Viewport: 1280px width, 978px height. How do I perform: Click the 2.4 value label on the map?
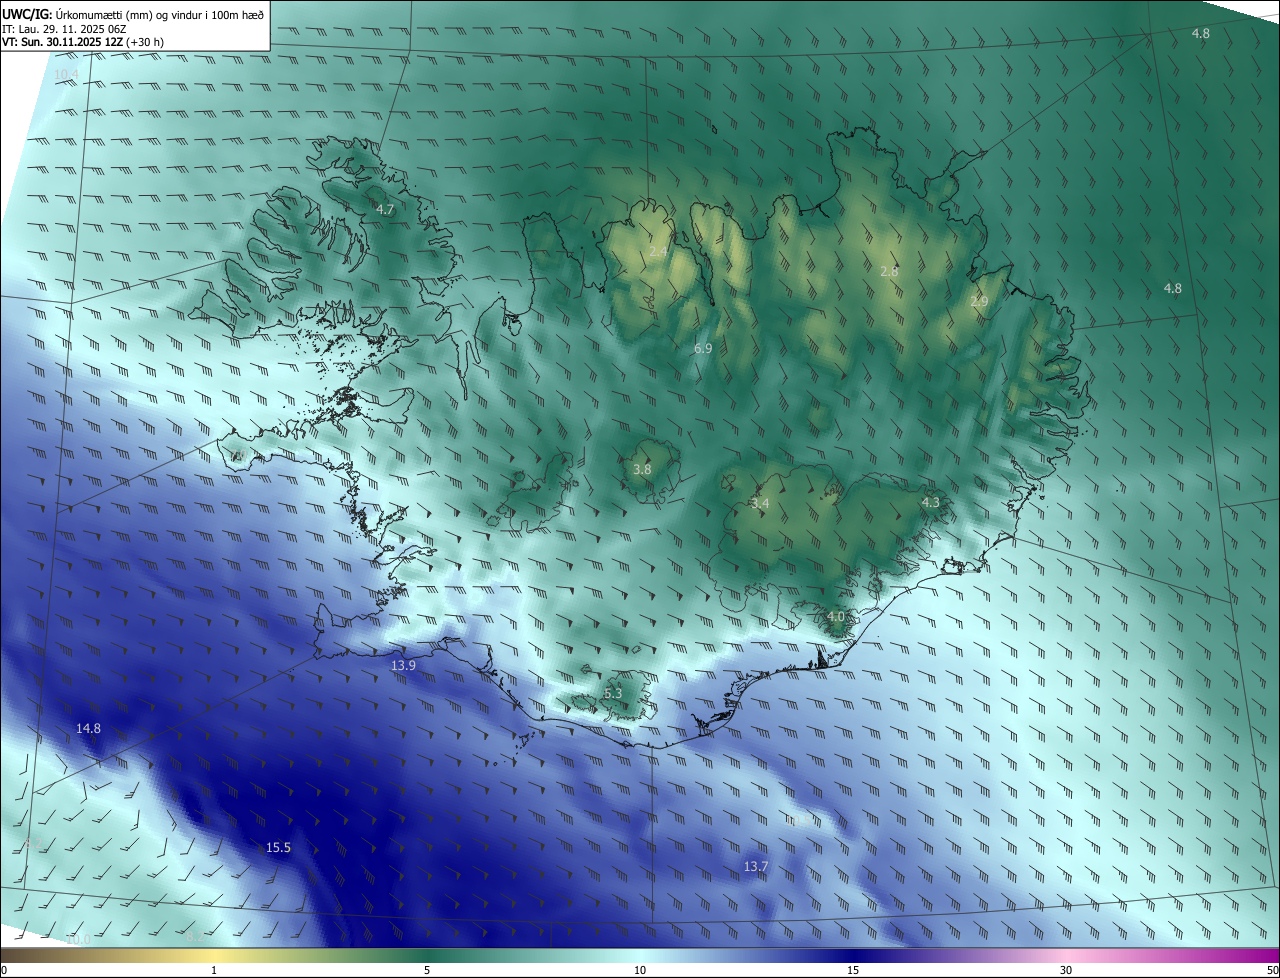(x=658, y=252)
